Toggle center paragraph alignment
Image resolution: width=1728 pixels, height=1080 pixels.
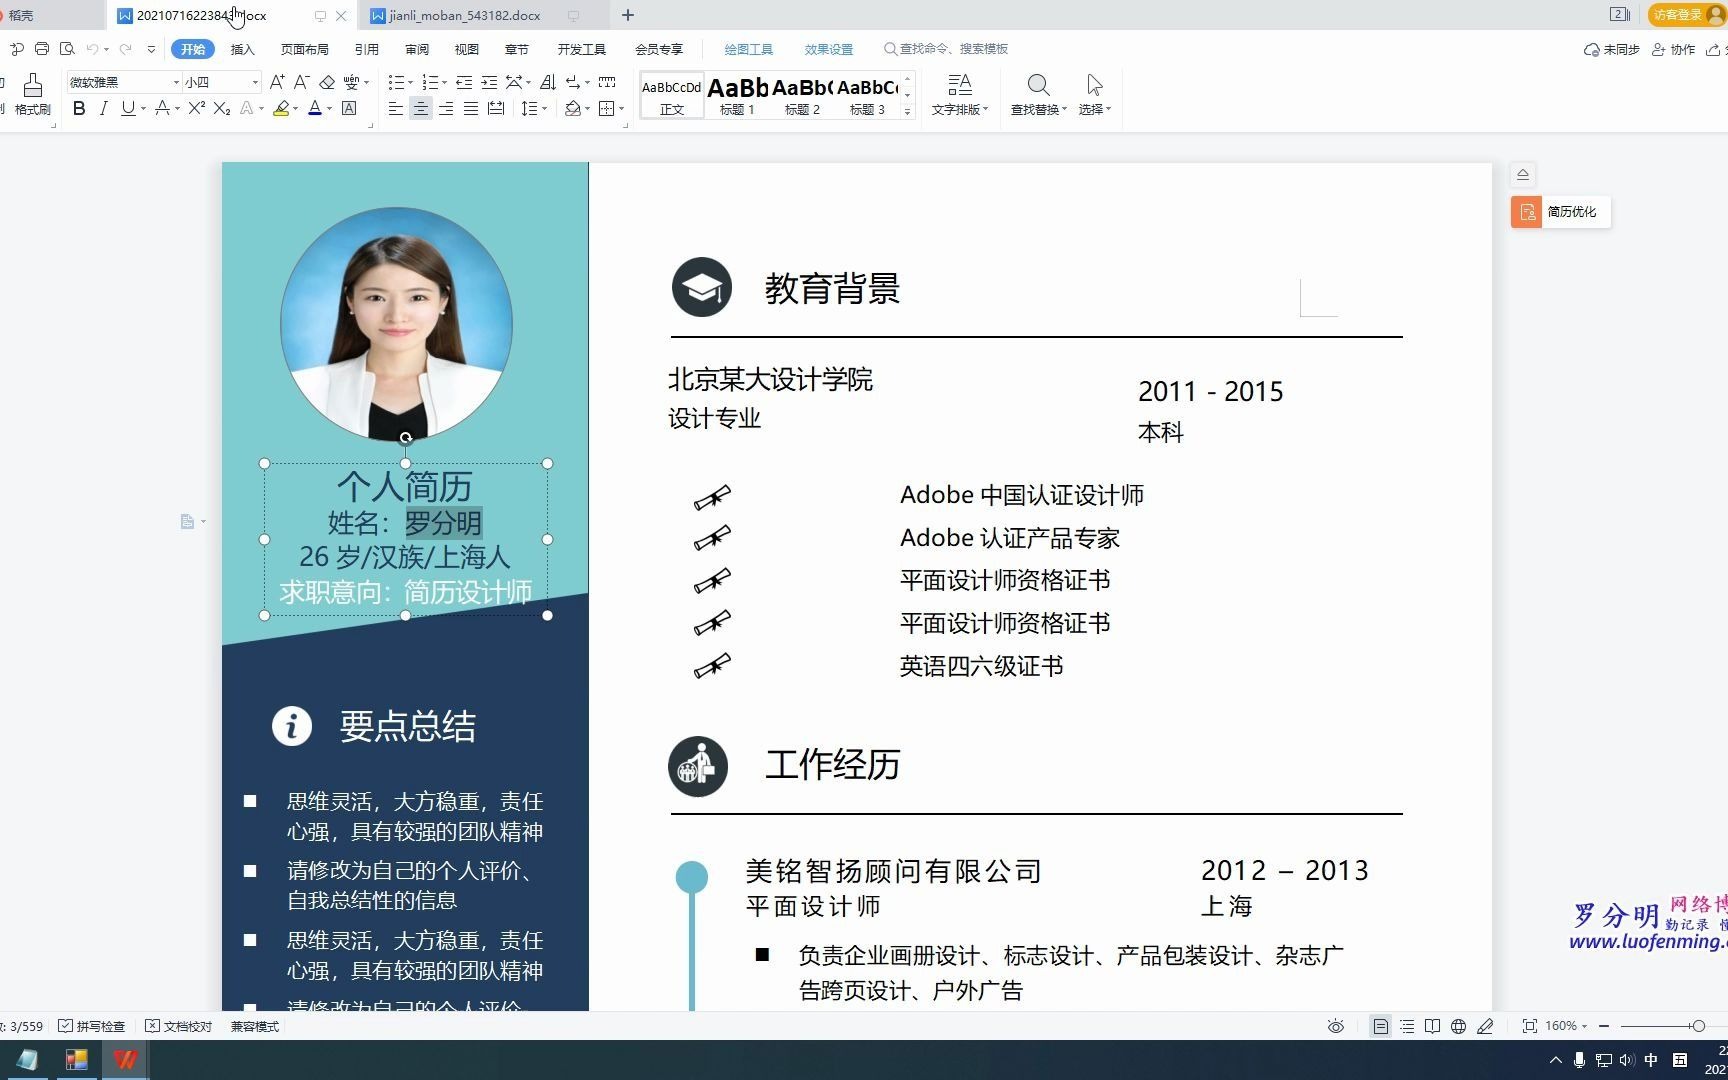(420, 110)
